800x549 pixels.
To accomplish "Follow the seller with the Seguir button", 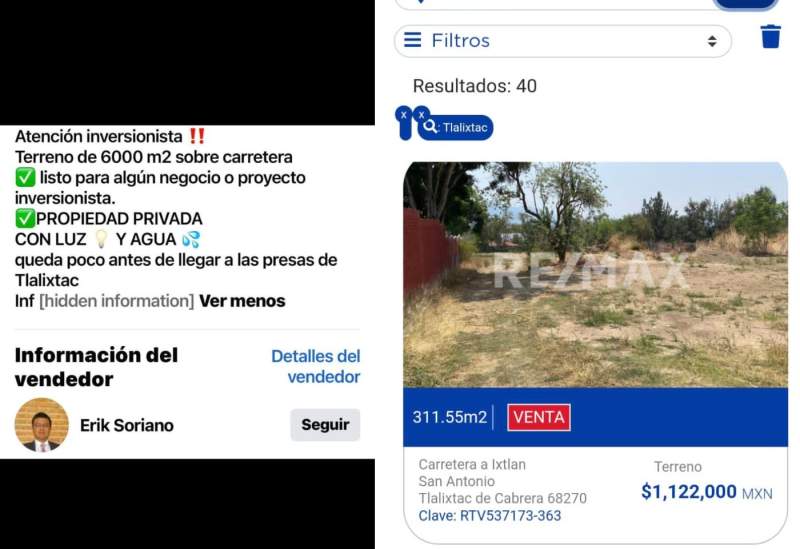I will click(x=325, y=425).
